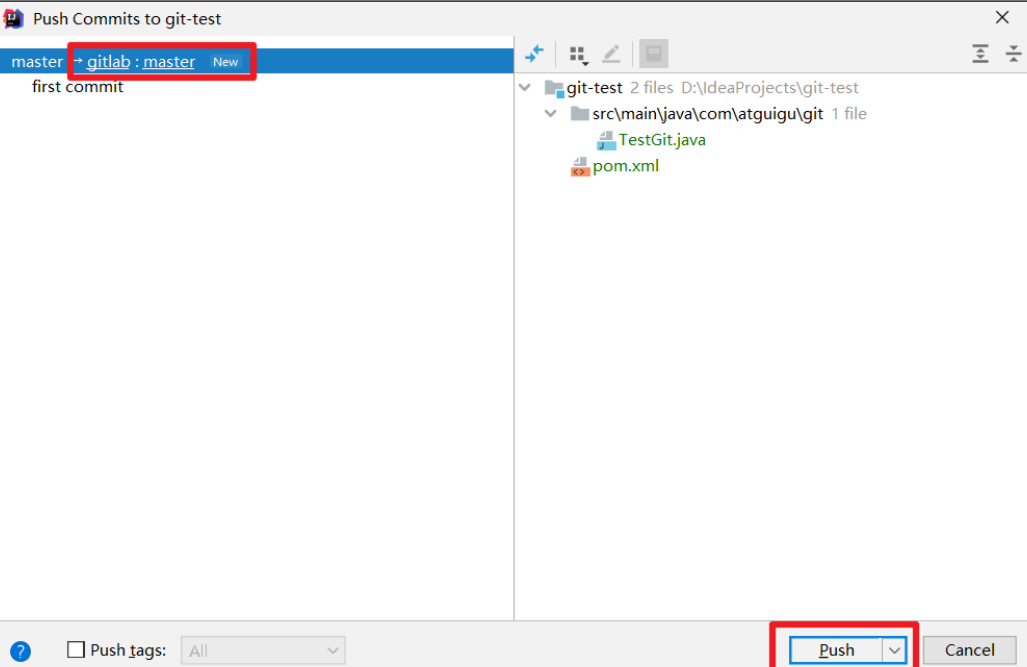
Task: Click the Push button
Action: pyautogui.click(x=836, y=650)
